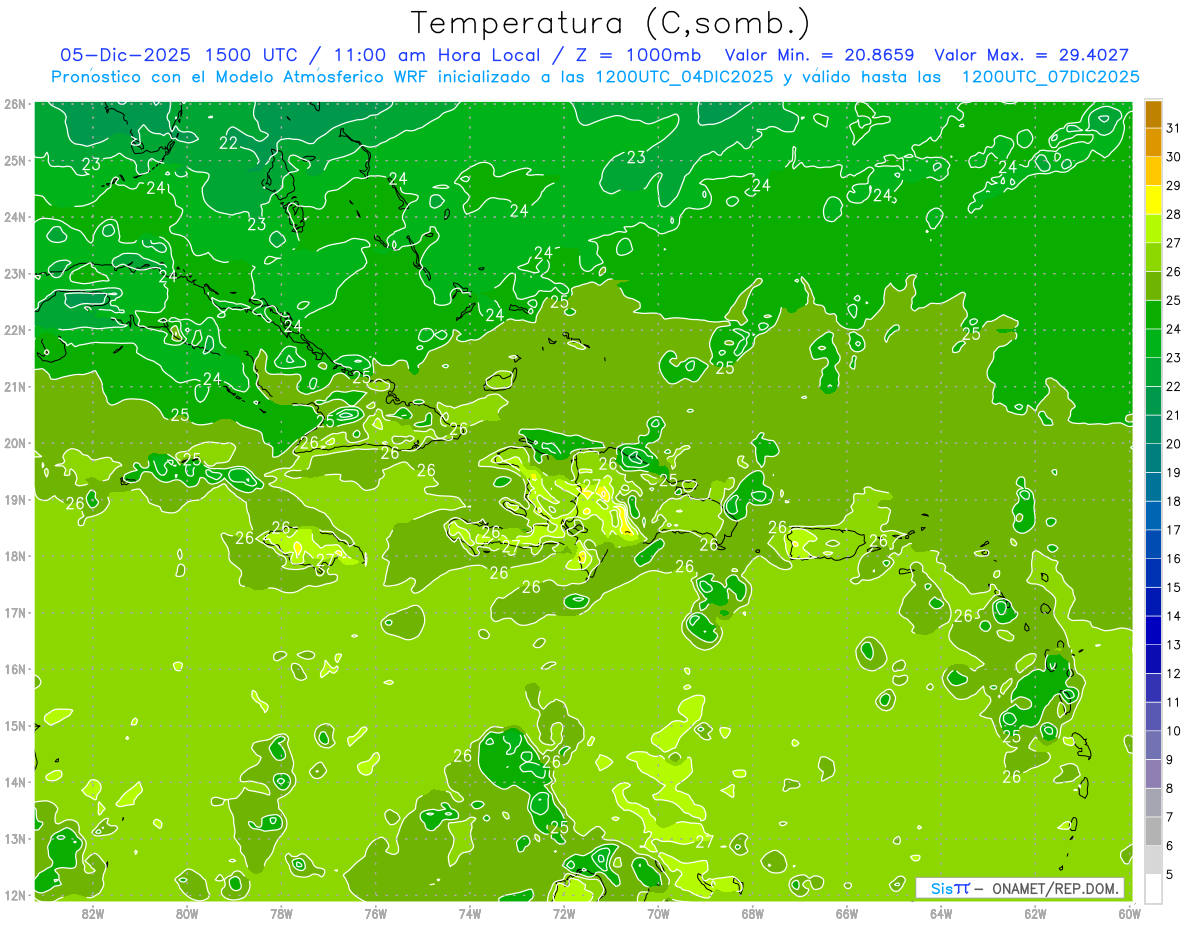Click the '1200UTC_07DIC2025' valid-until time
This screenshot has height=927, width=1200.
(x=1050, y=77)
